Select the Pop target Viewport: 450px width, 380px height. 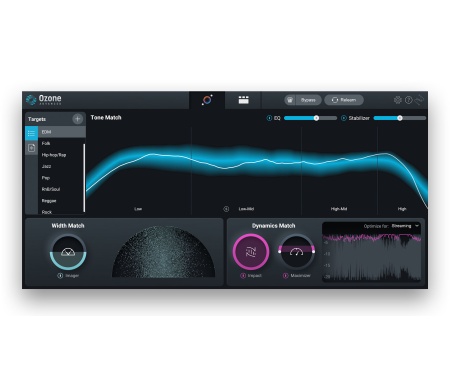point(60,178)
